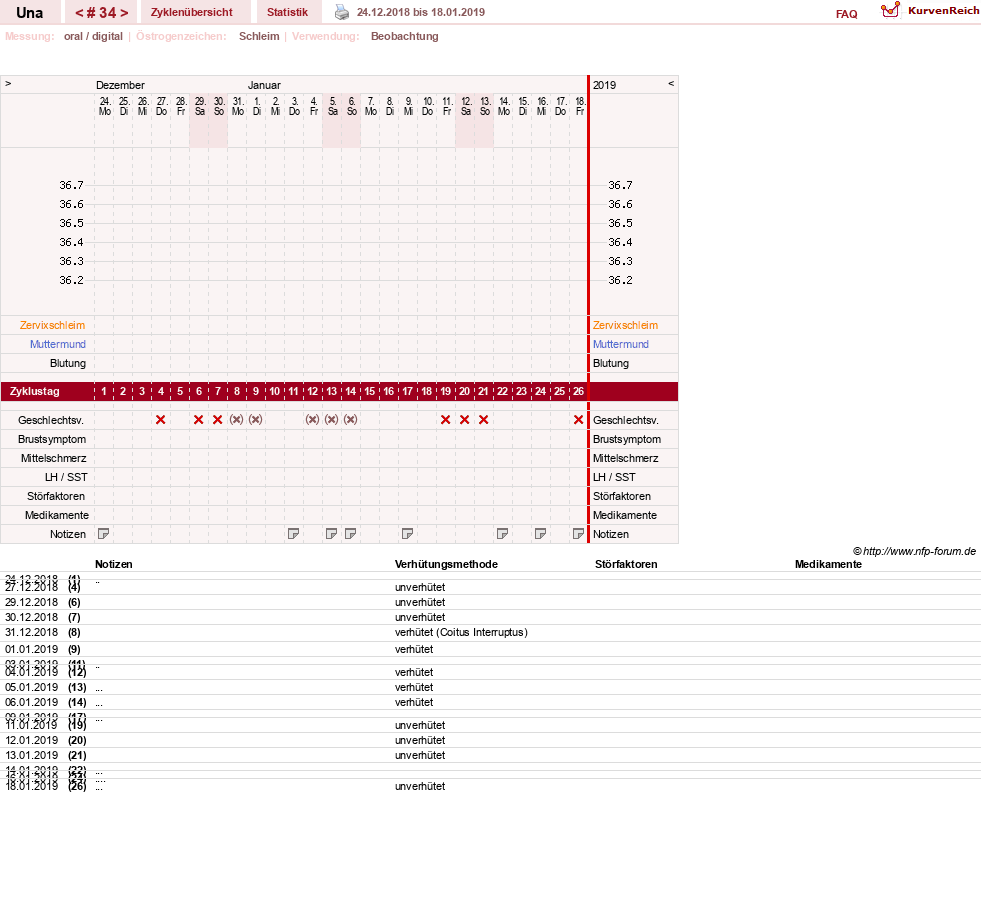Screen dimensions: 981x923
Task: Open note icon on cycle day 14
Action: pos(350,534)
